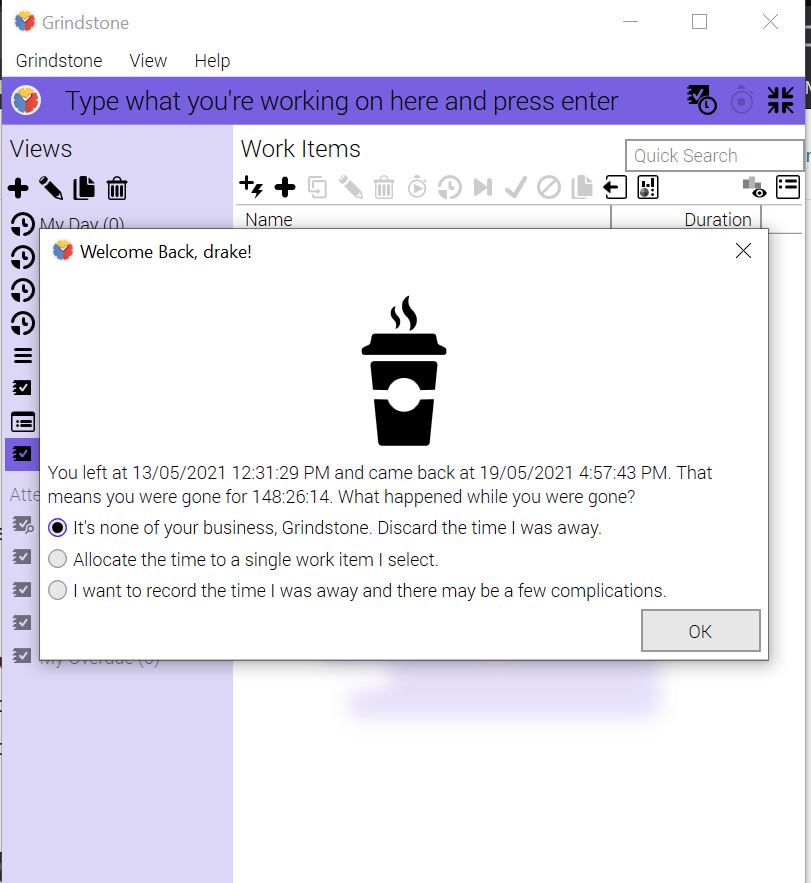The width and height of the screenshot is (811, 883).
Task: Click the copy view icon
Action: point(84,188)
